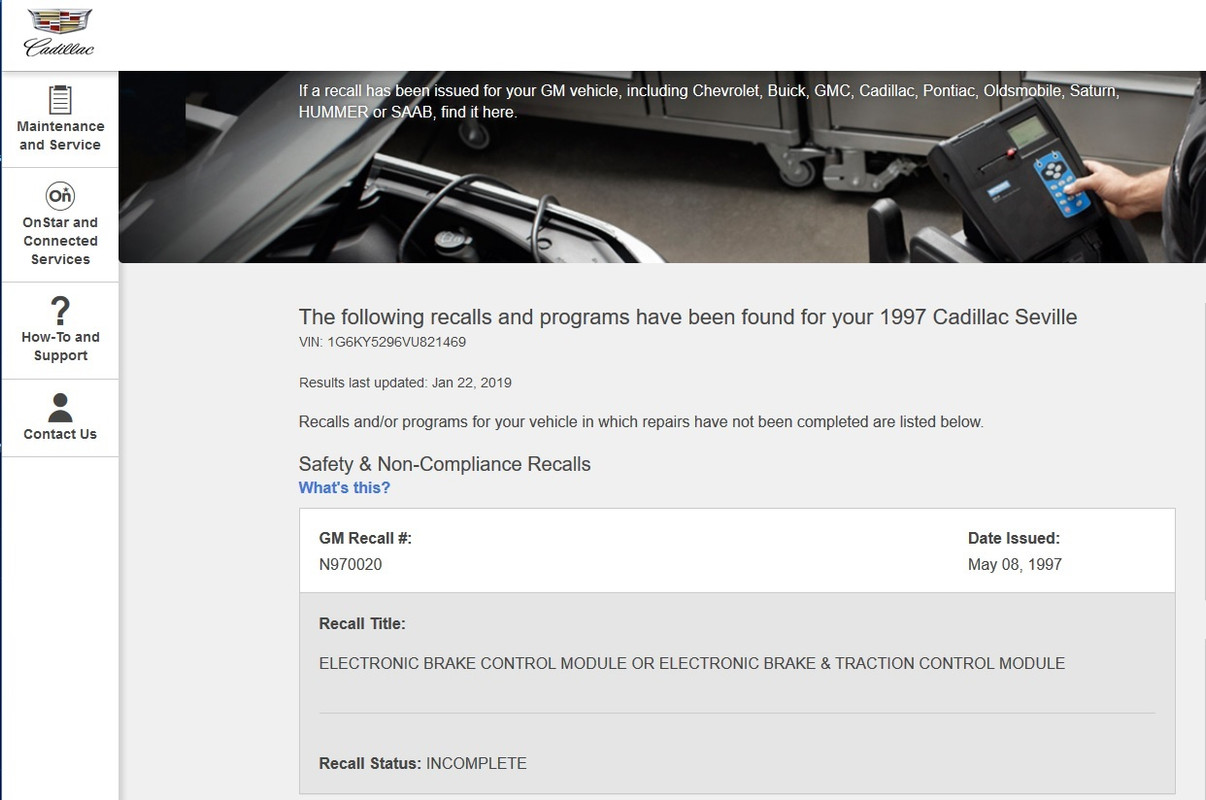Click Electronic Brake Control Module recall title
This screenshot has width=1206, height=800.
tap(692, 663)
